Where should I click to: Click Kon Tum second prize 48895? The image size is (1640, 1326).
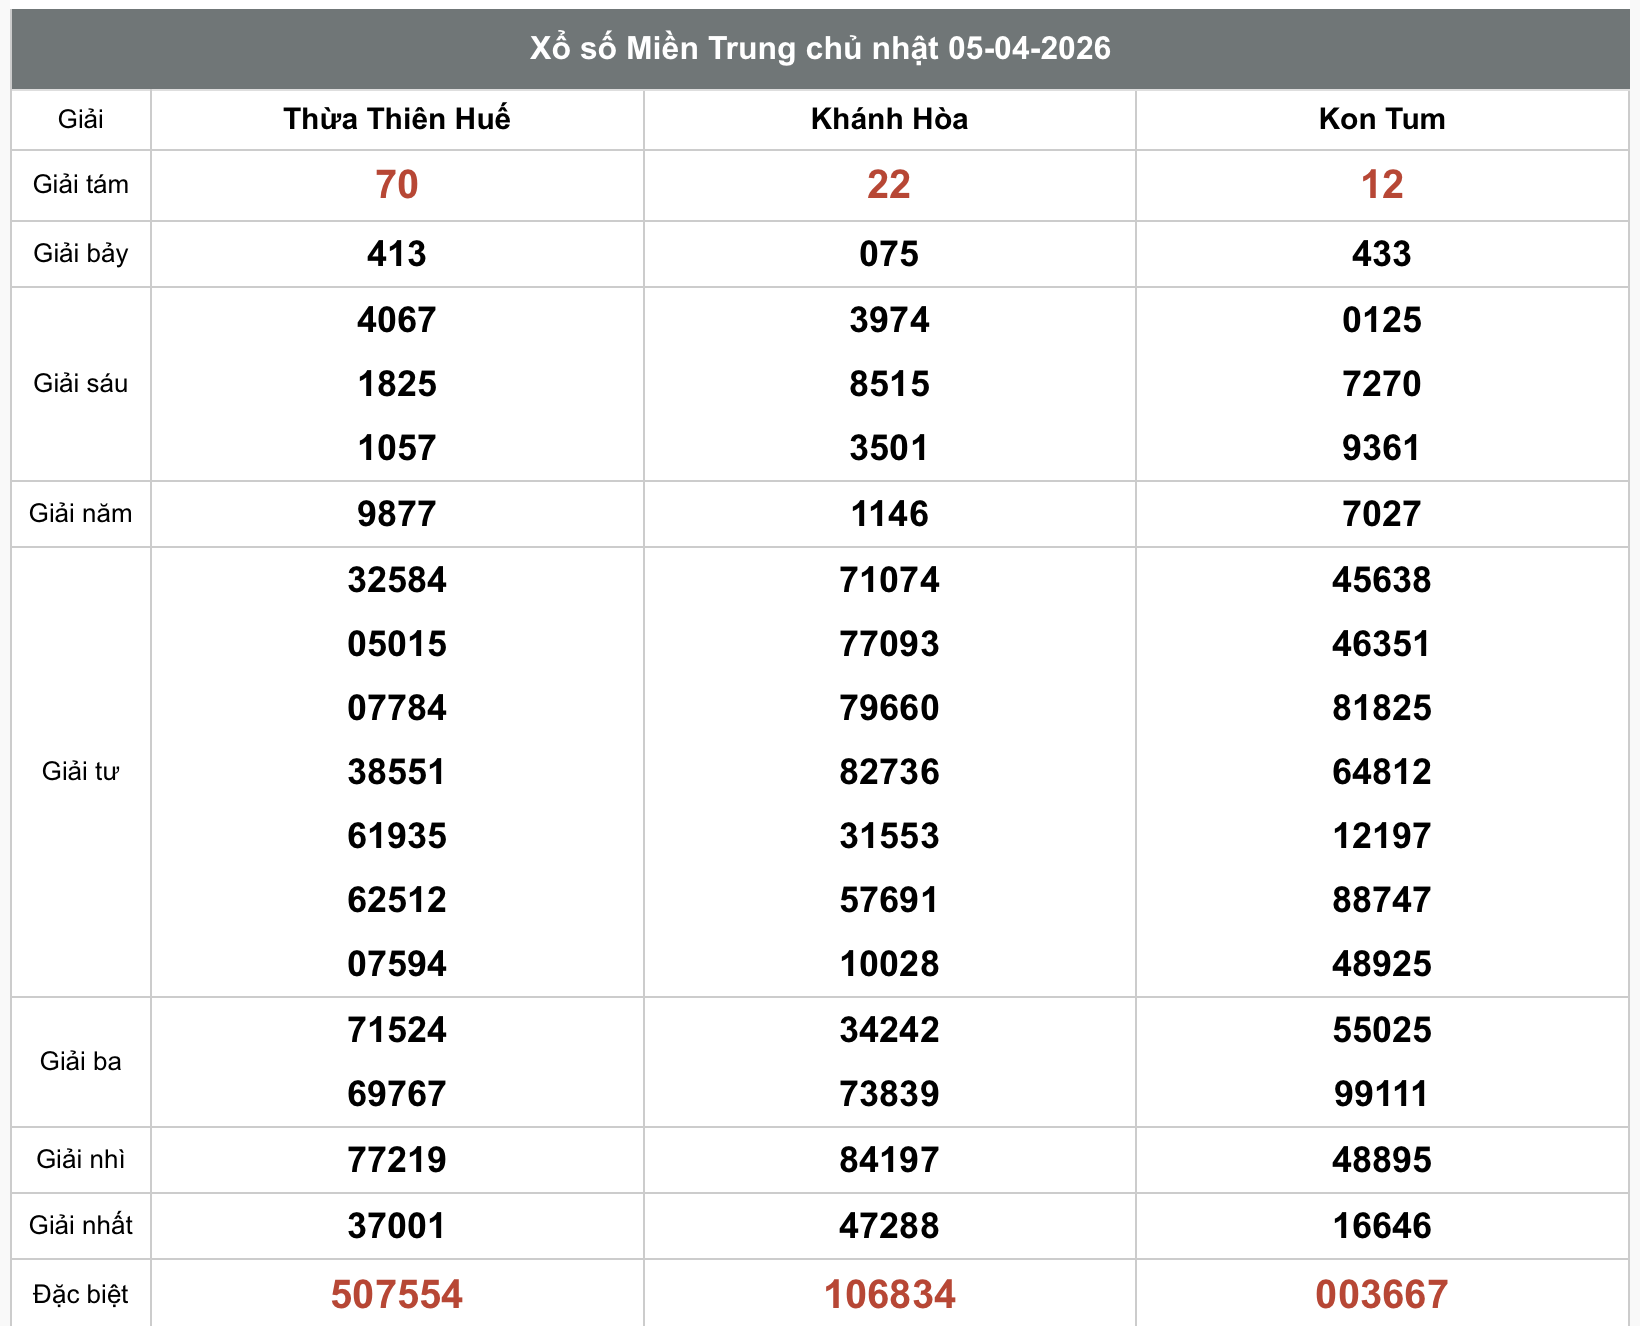pos(1381,1159)
